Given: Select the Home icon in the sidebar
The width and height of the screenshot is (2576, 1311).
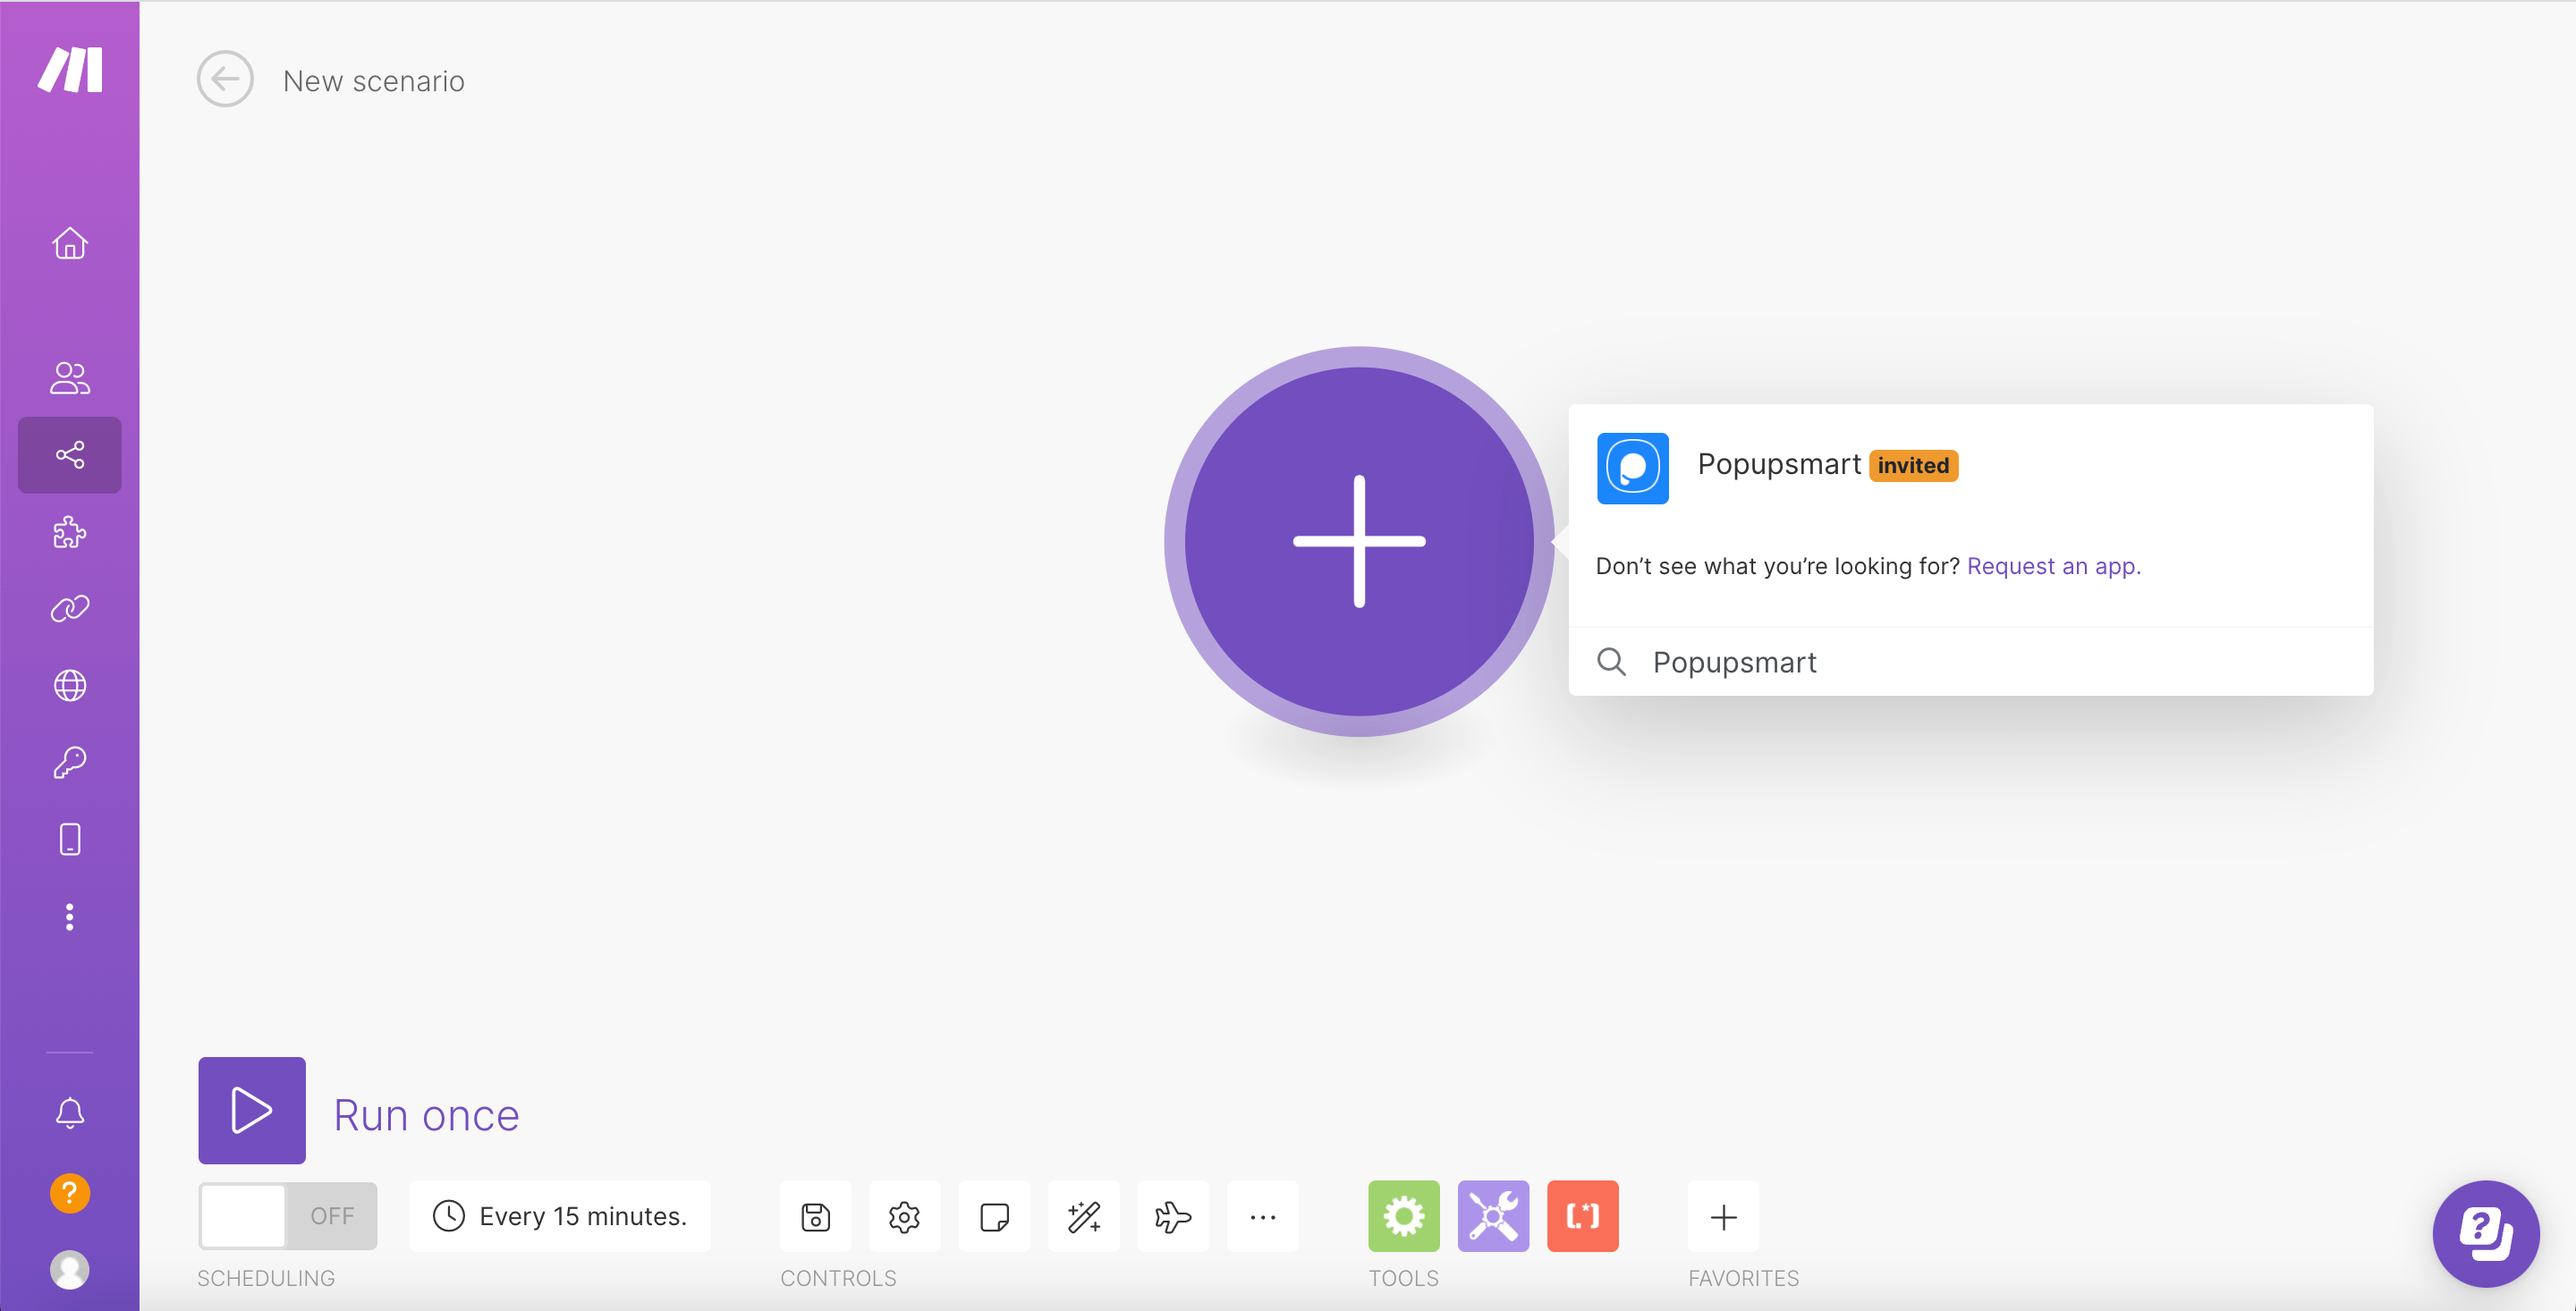Looking at the screenshot, I should pos(69,243).
